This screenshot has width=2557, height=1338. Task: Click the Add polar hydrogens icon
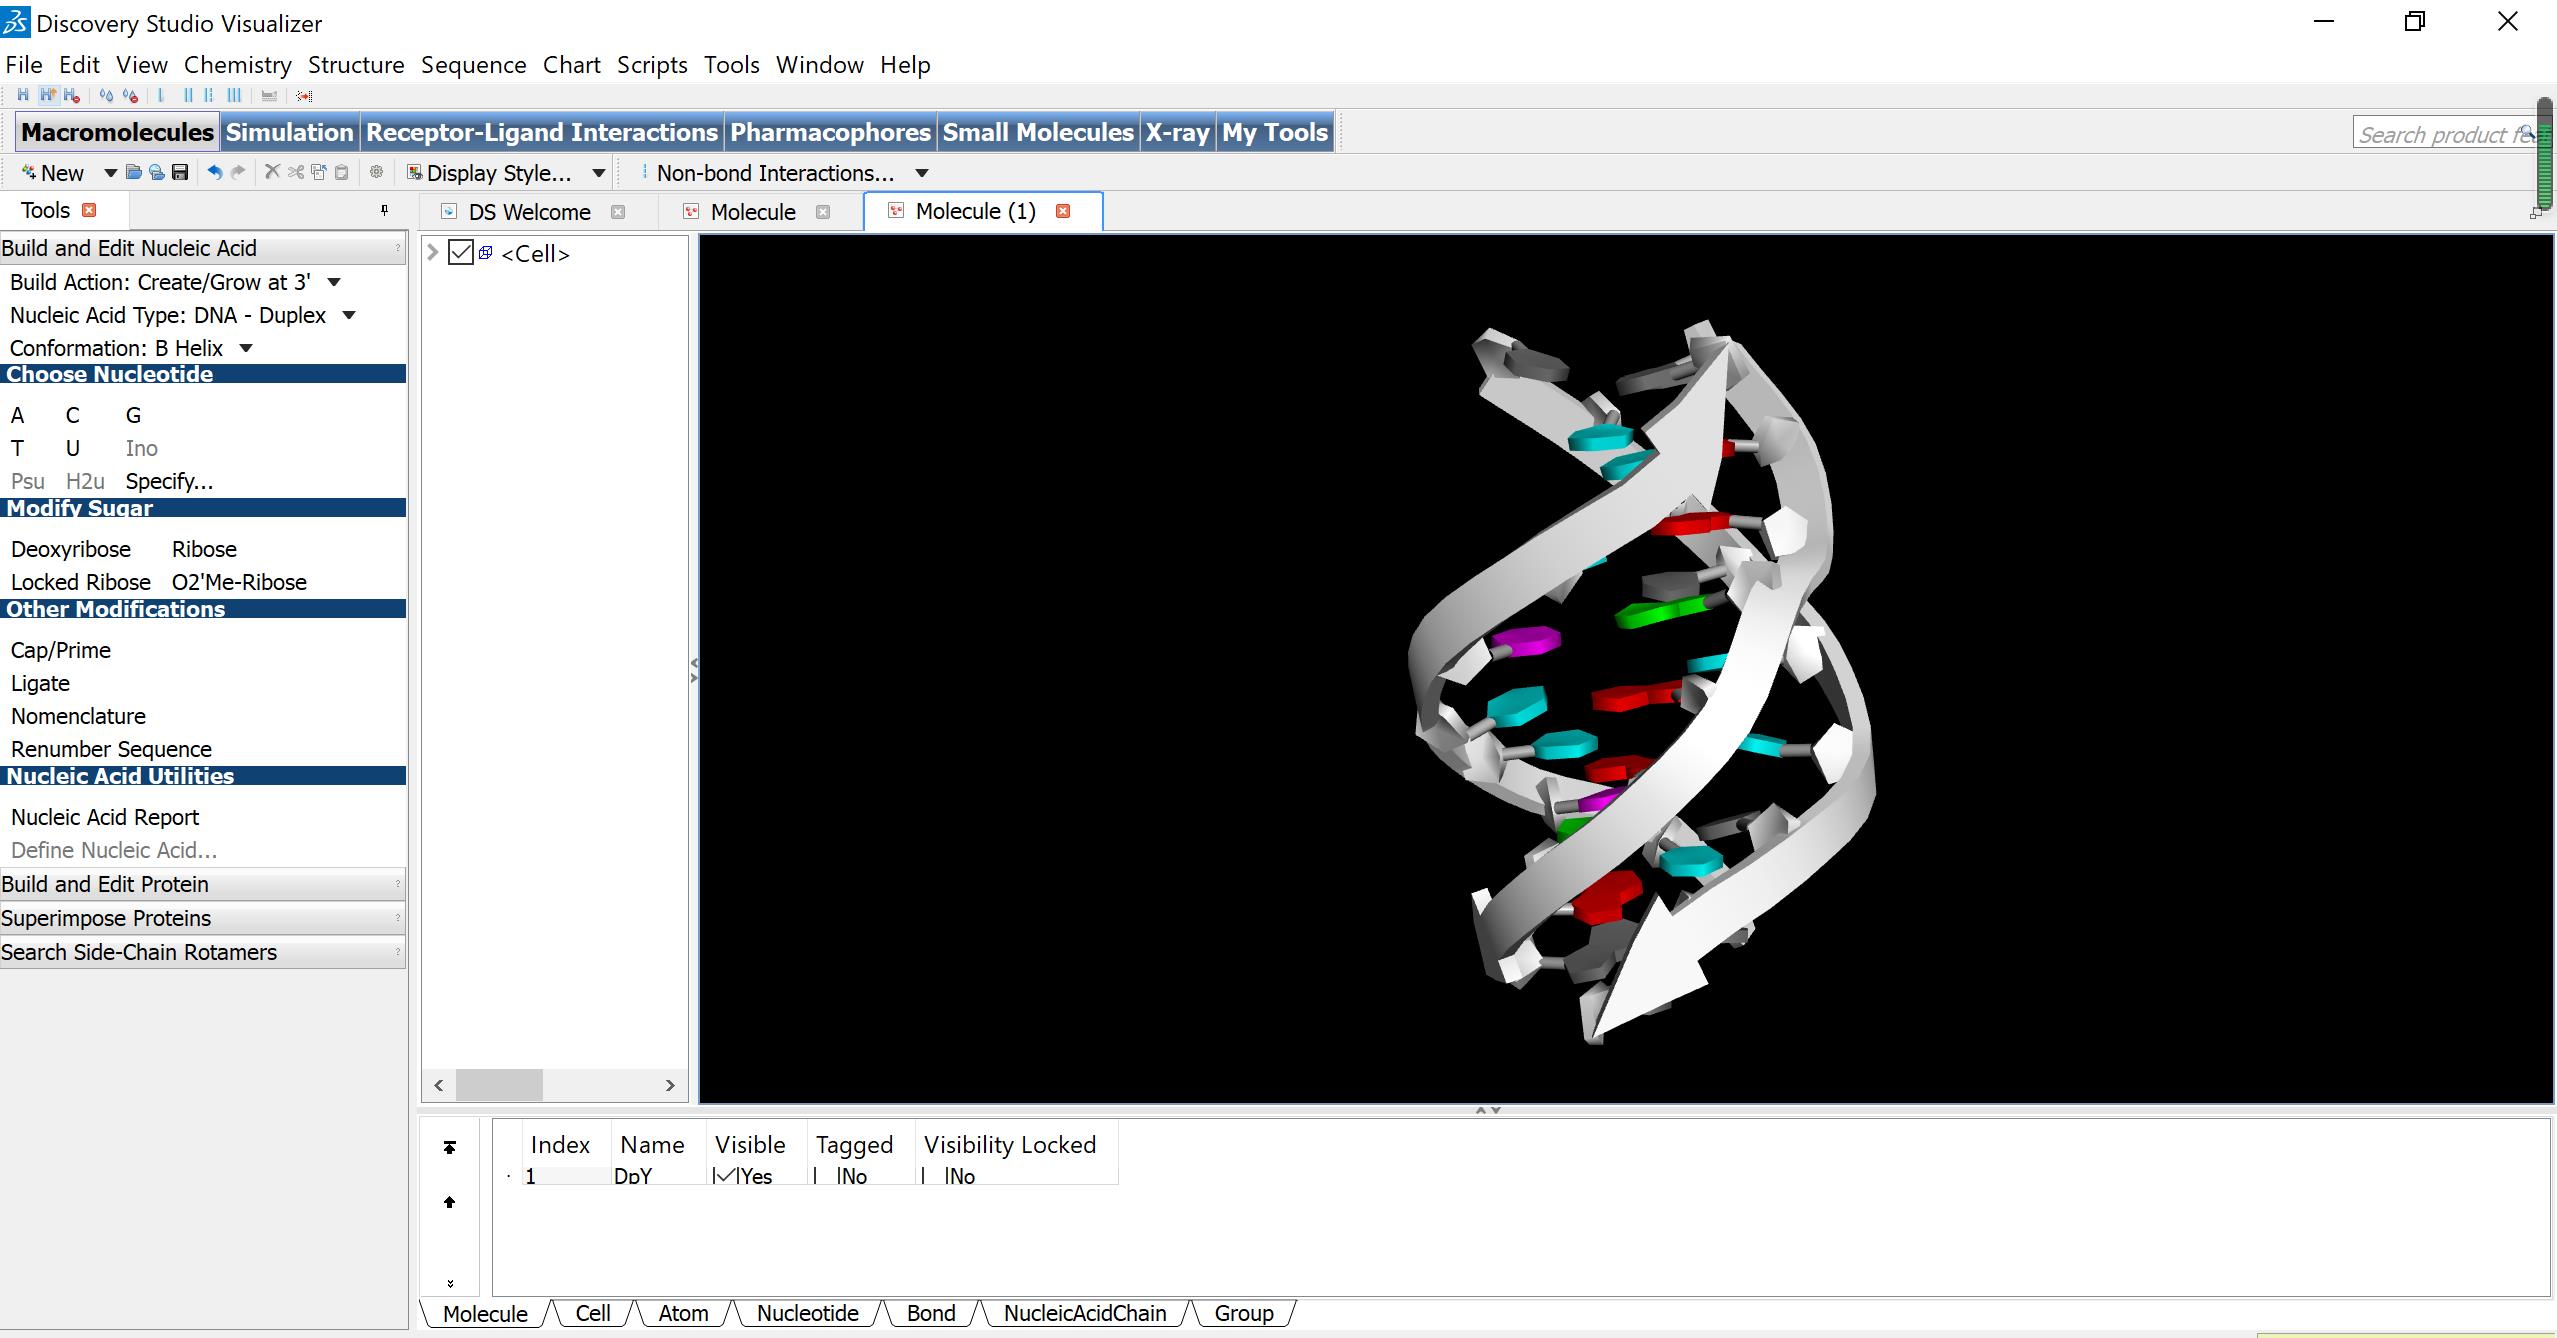click(47, 96)
